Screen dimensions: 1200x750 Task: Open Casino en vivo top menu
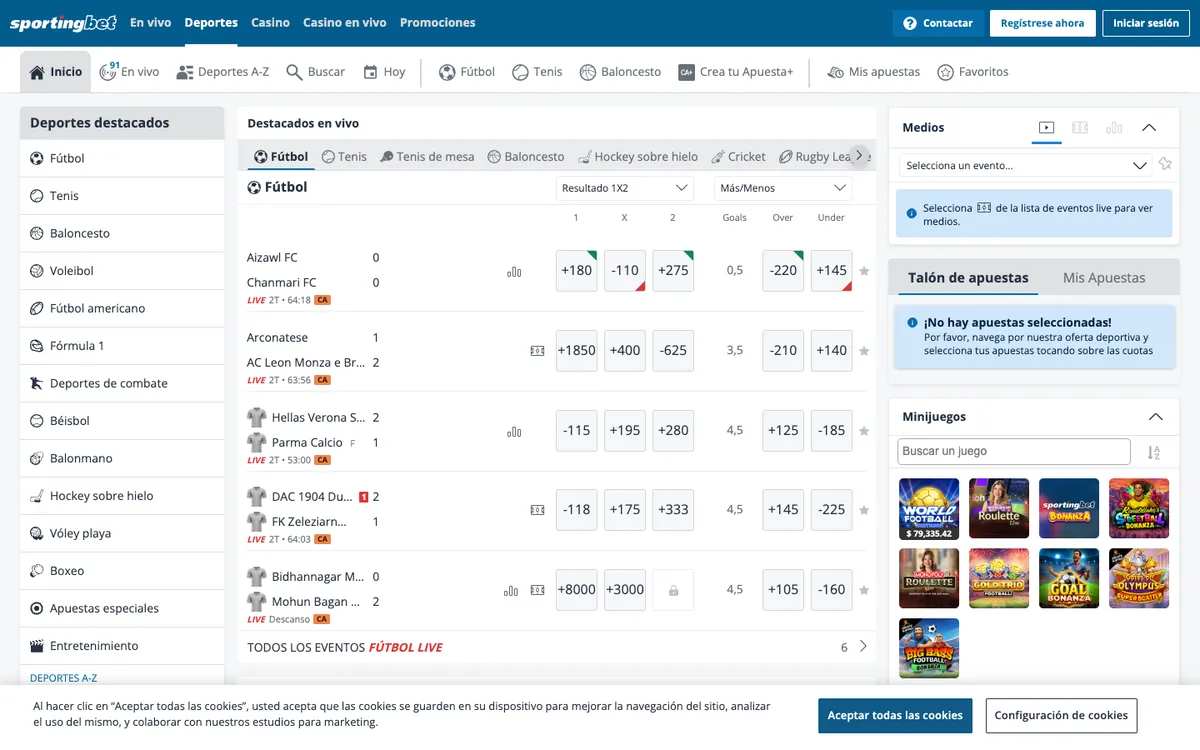click(x=345, y=23)
